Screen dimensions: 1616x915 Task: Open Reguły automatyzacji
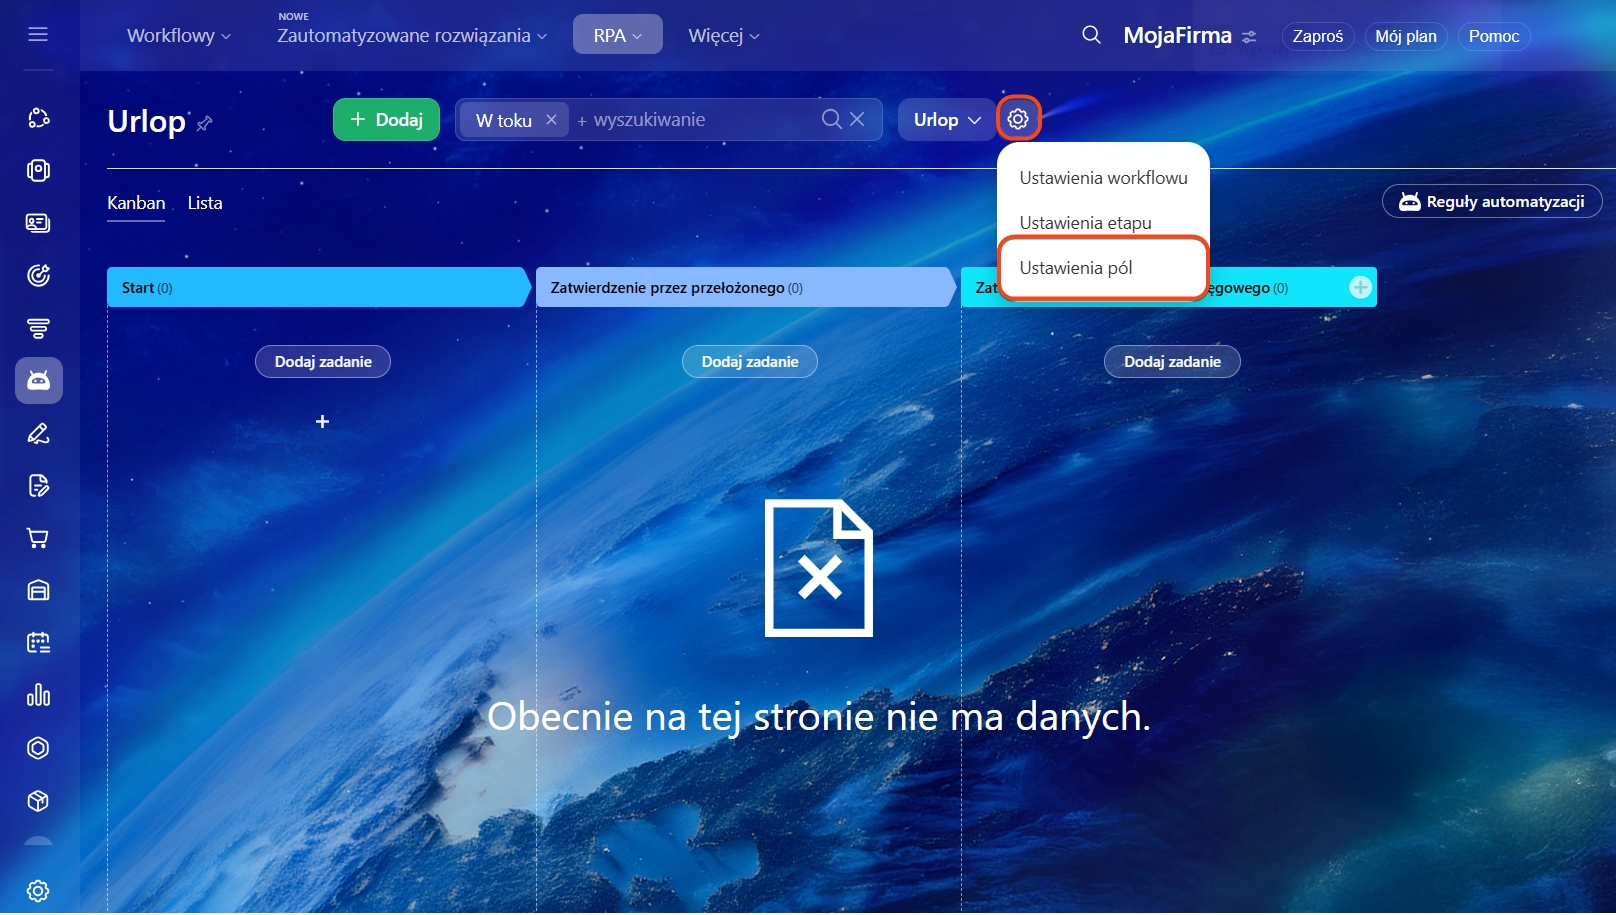[x=1492, y=201]
